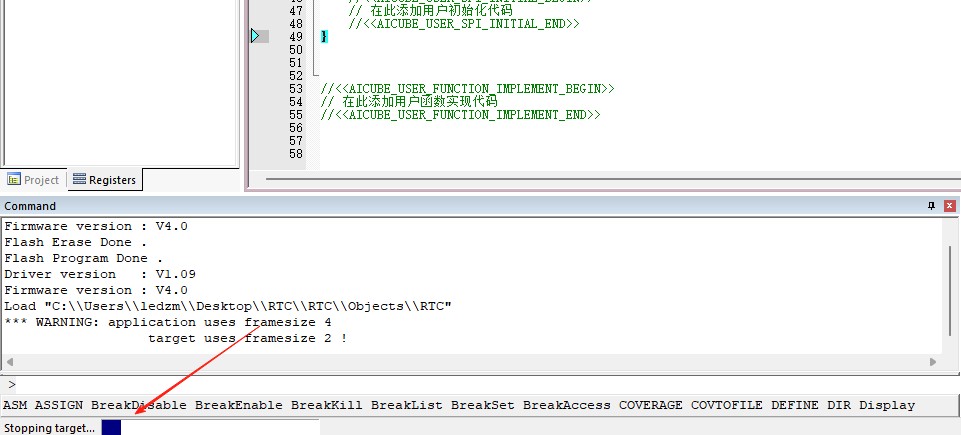Click the current-line arrow marker at line 49
Viewport: 961px width, 435px height.
point(256,37)
